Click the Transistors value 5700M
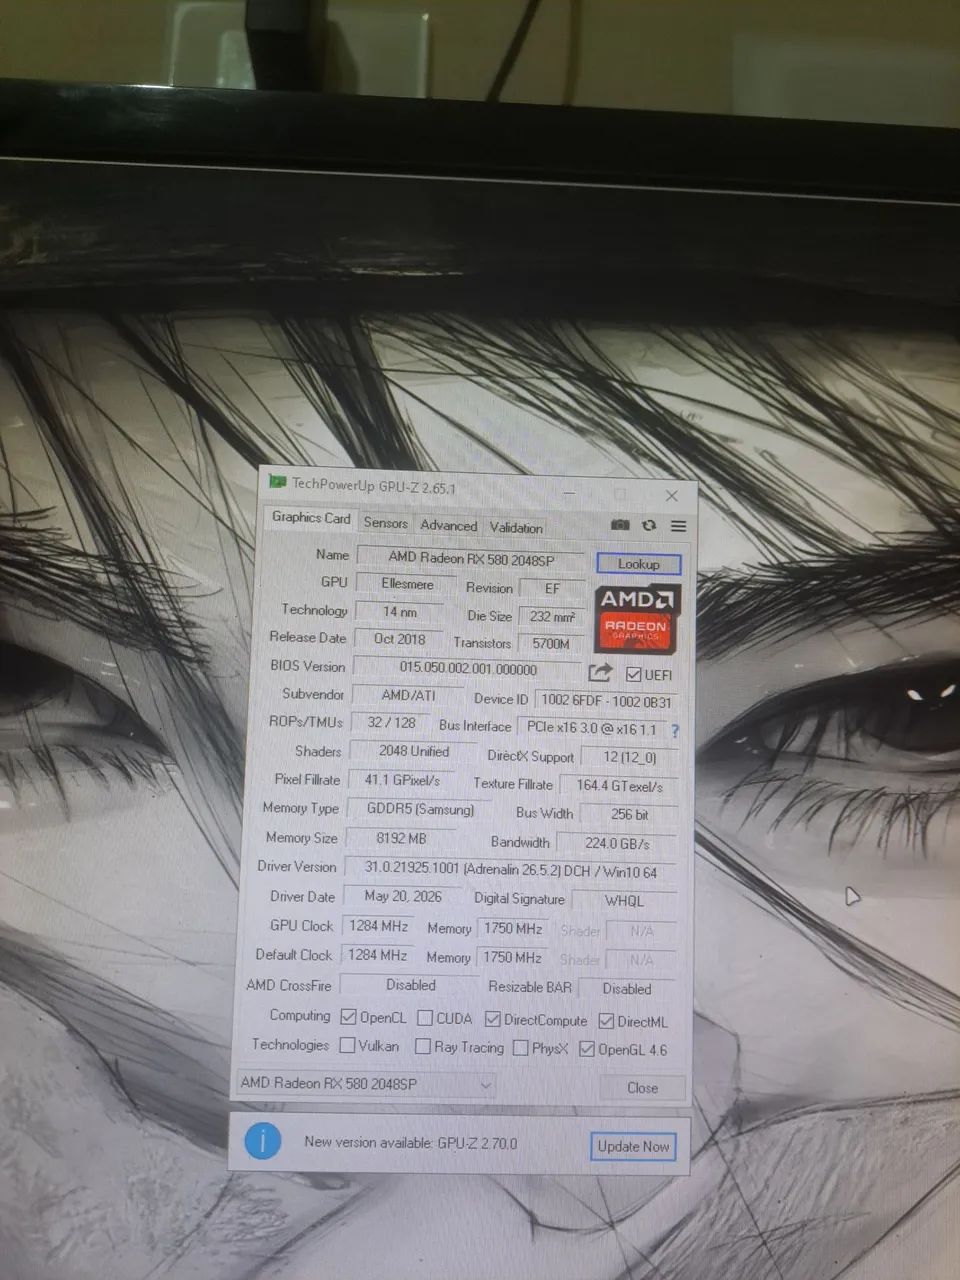Image resolution: width=960 pixels, height=1280 pixels. pyautogui.click(x=550, y=644)
